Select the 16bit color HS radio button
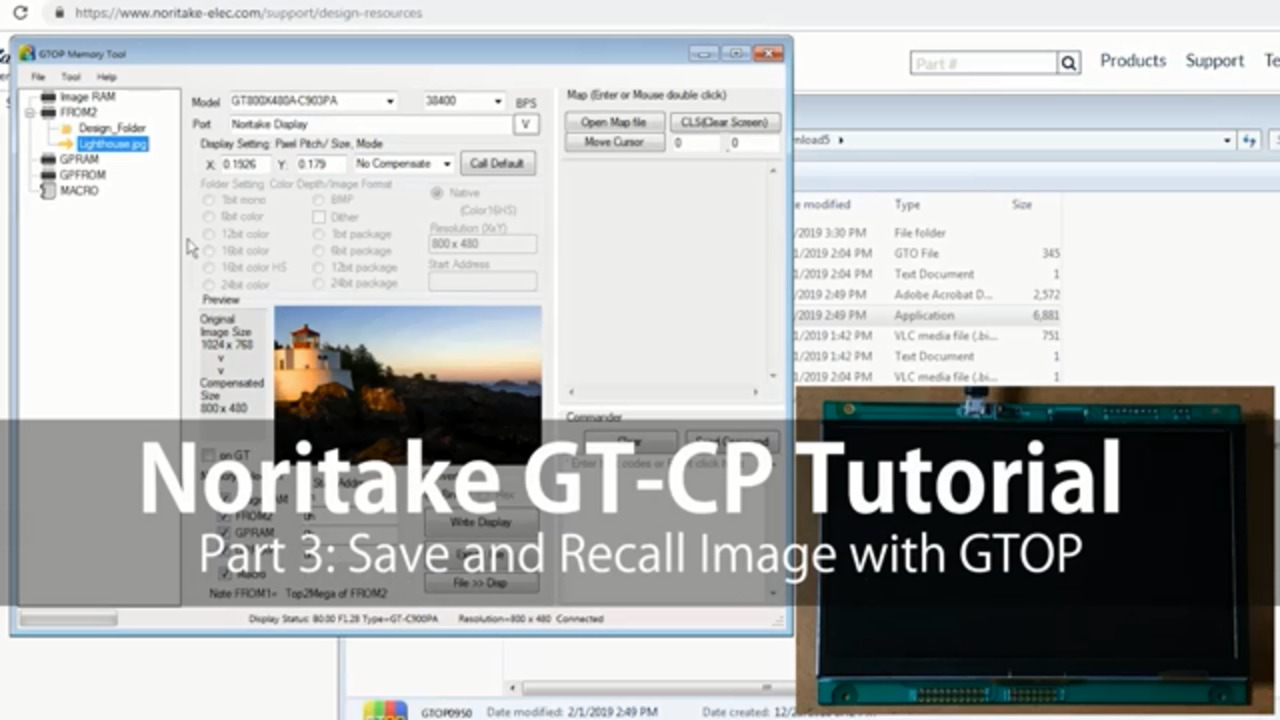Viewport: 1280px width, 720px height. click(209, 268)
